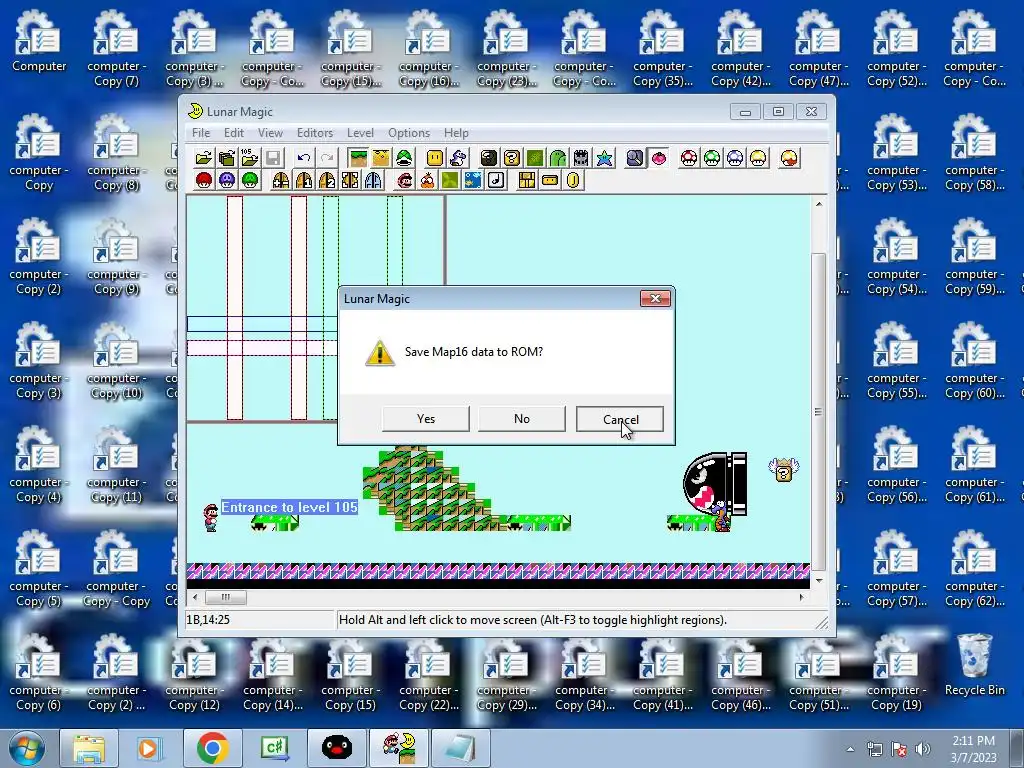Click the door icon labeled 1
The image size is (1024, 768).
(x=304, y=180)
